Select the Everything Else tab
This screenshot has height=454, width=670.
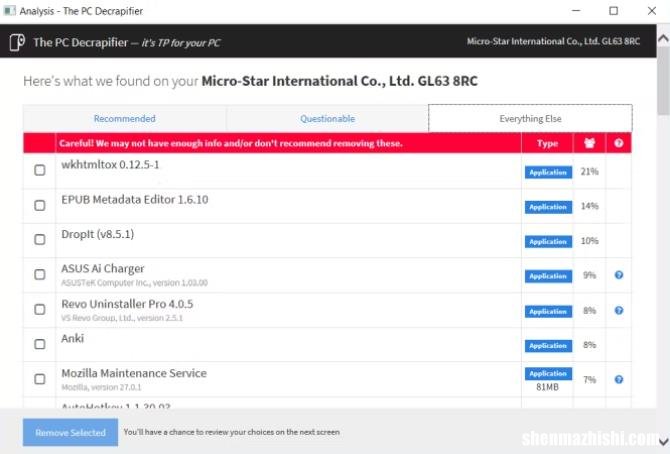click(530, 118)
